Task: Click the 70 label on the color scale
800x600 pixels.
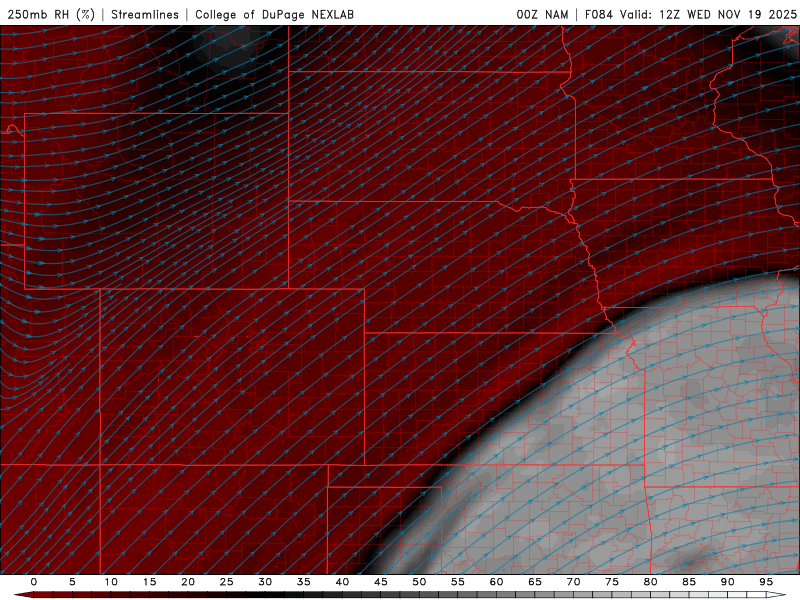Action: pyautogui.click(x=573, y=582)
